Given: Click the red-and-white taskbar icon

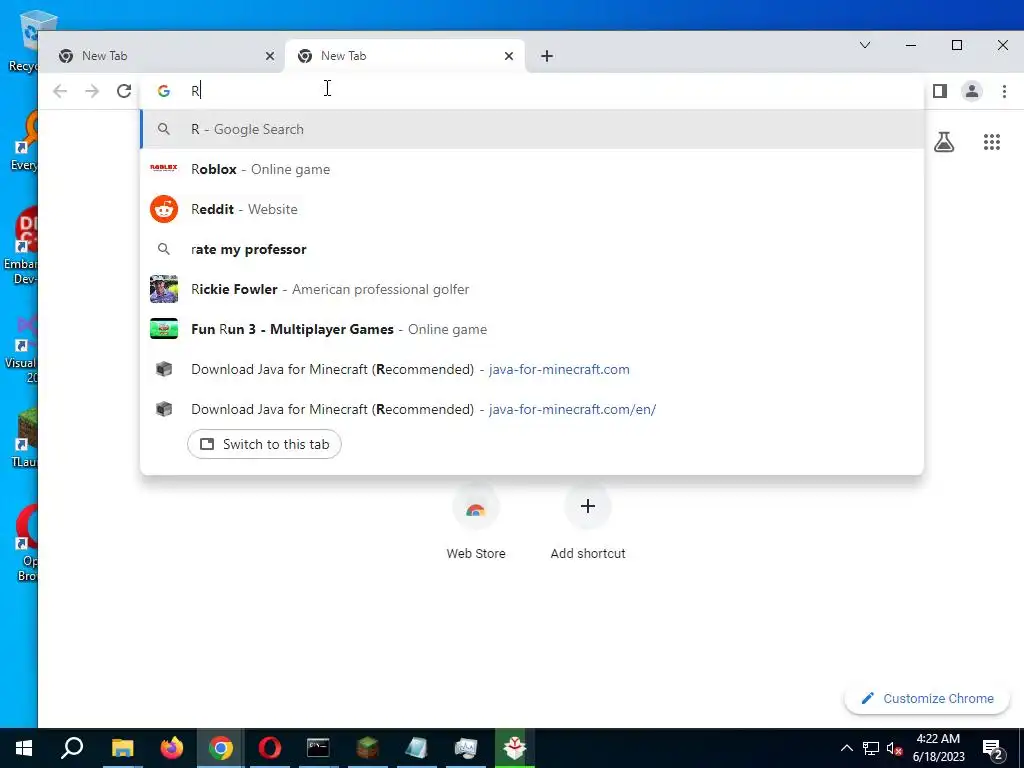Looking at the screenshot, I should 515,748.
